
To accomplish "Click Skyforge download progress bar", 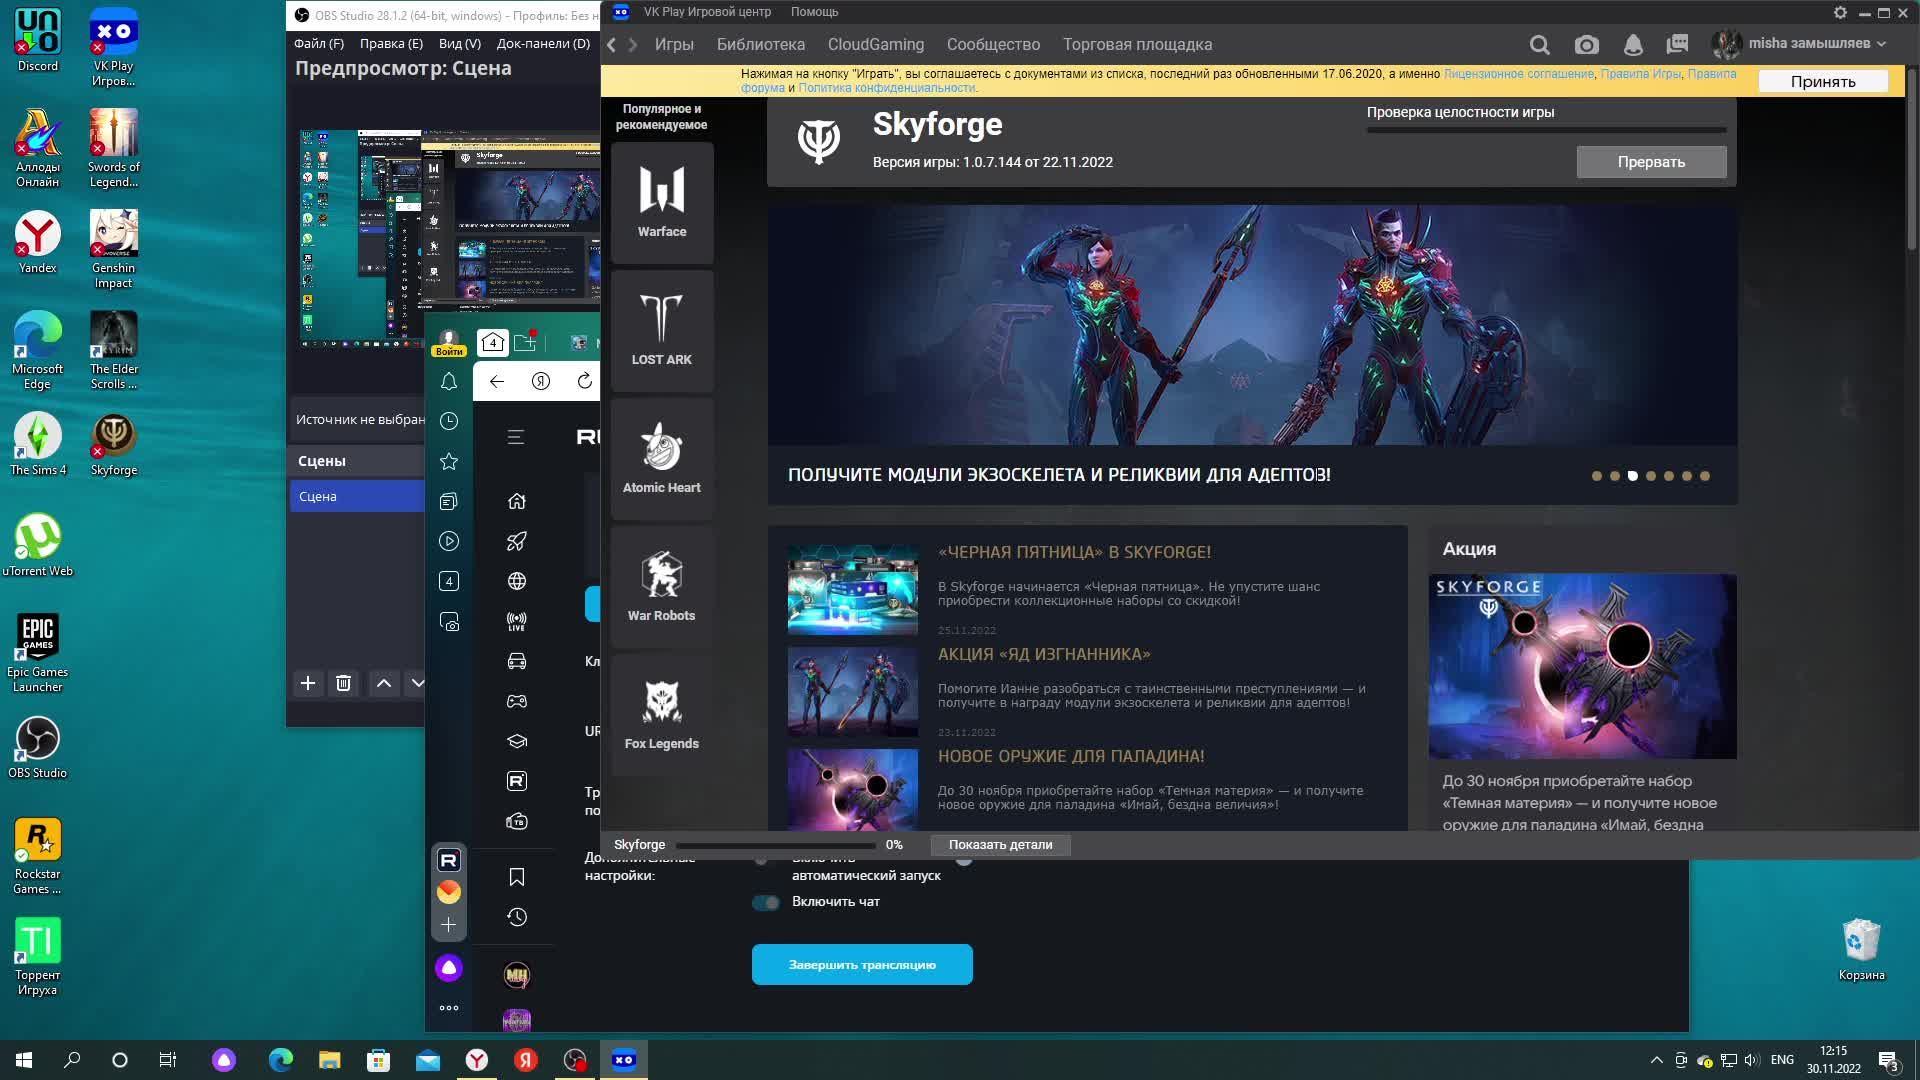I will tap(775, 845).
